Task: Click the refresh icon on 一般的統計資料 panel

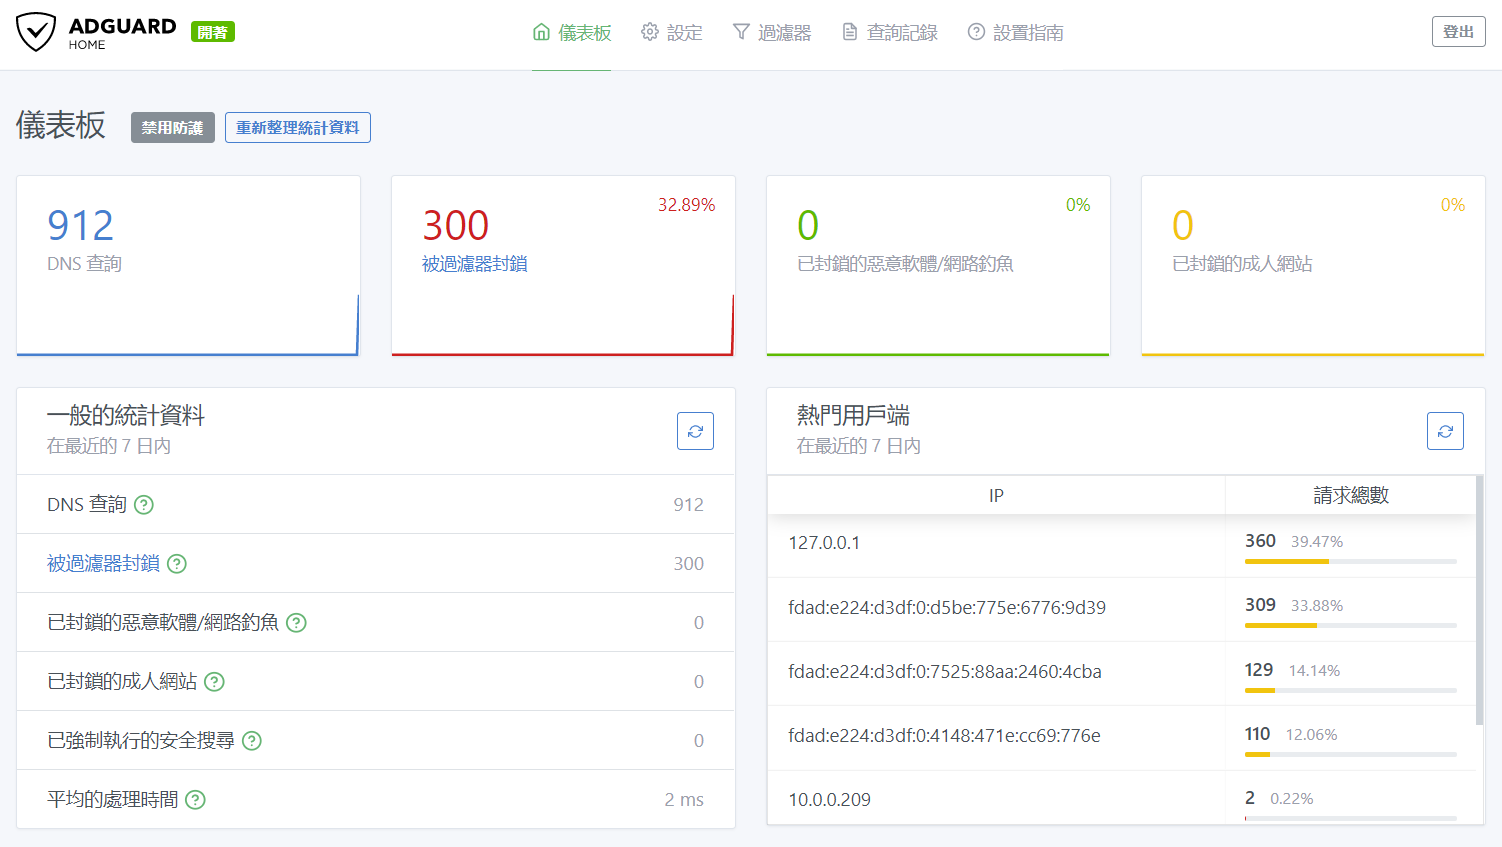Action: tap(695, 431)
